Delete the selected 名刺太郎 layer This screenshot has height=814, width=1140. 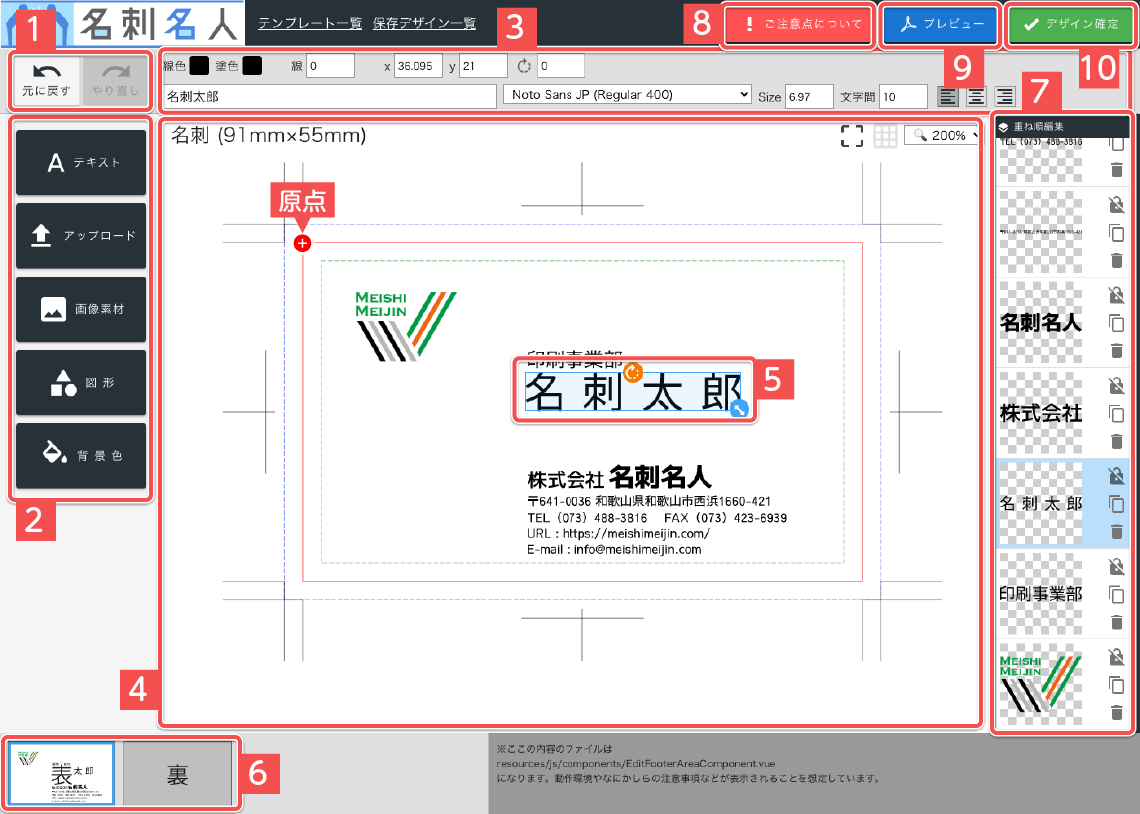(1117, 532)
